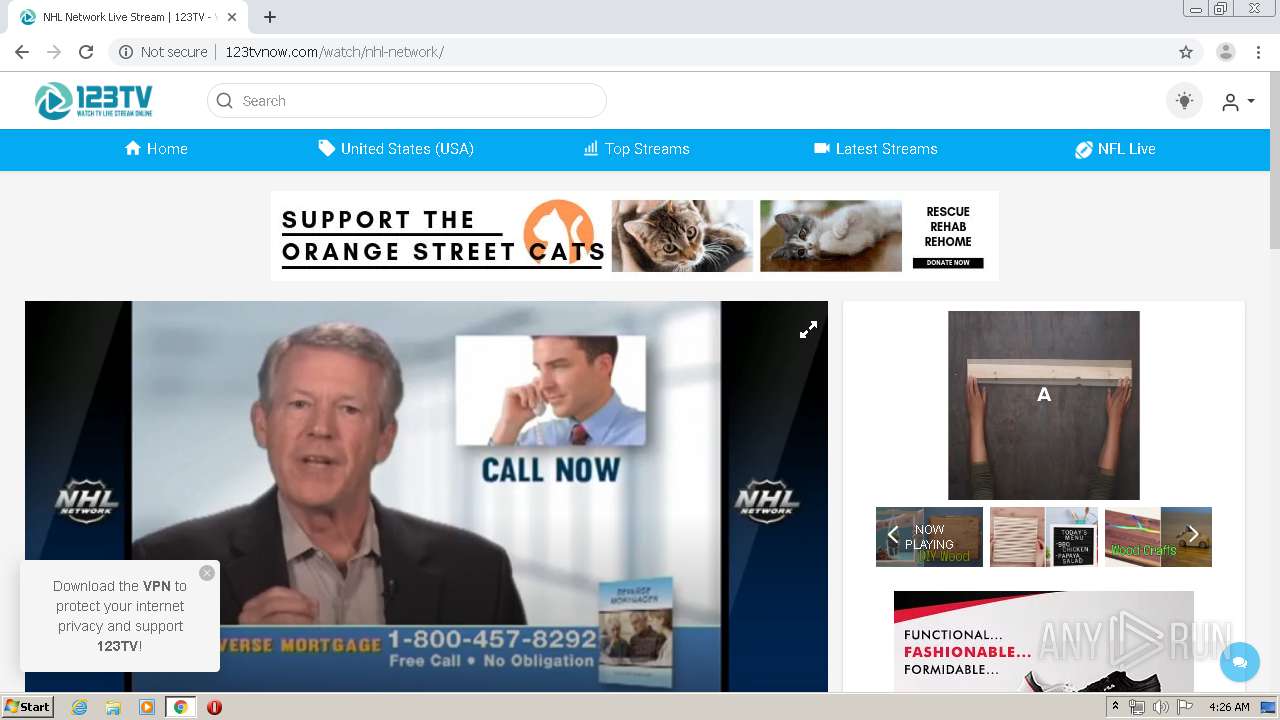Click the taskbar clock 4:26 AM
Viewport: 1280px width, 720px height.
(x=1229, y=707)
